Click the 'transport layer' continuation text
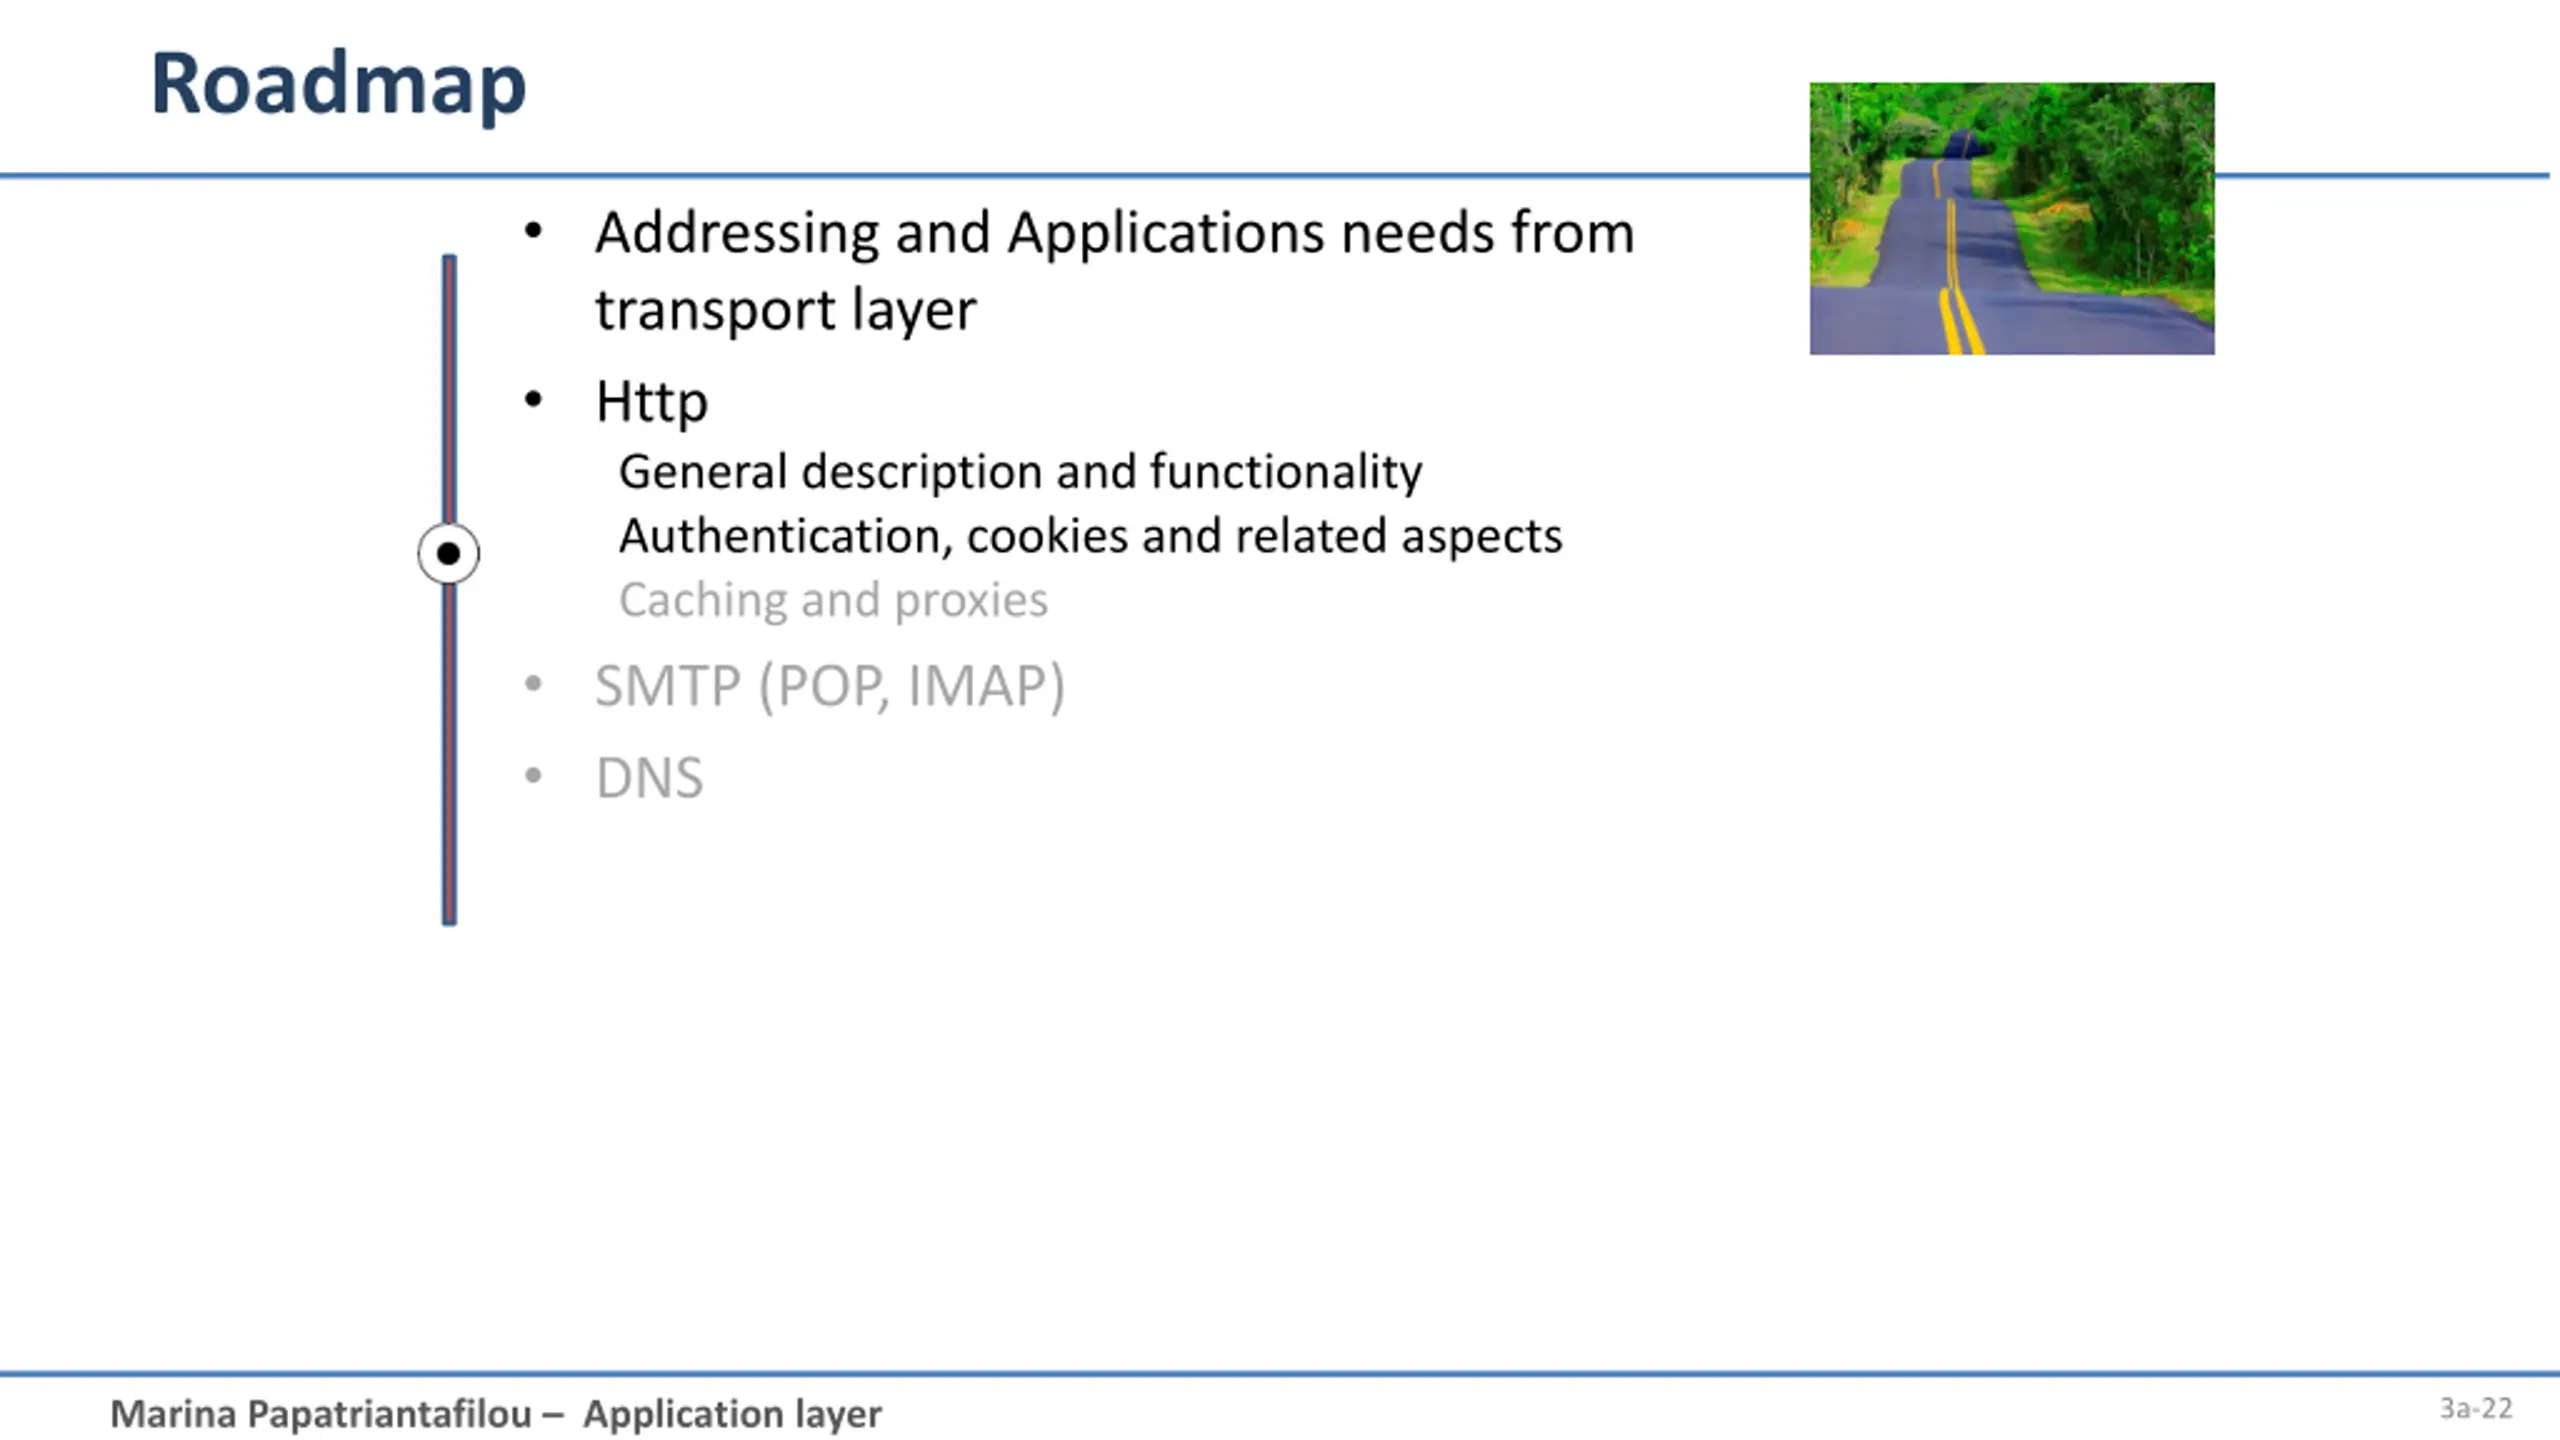 (x=785, y=310)
